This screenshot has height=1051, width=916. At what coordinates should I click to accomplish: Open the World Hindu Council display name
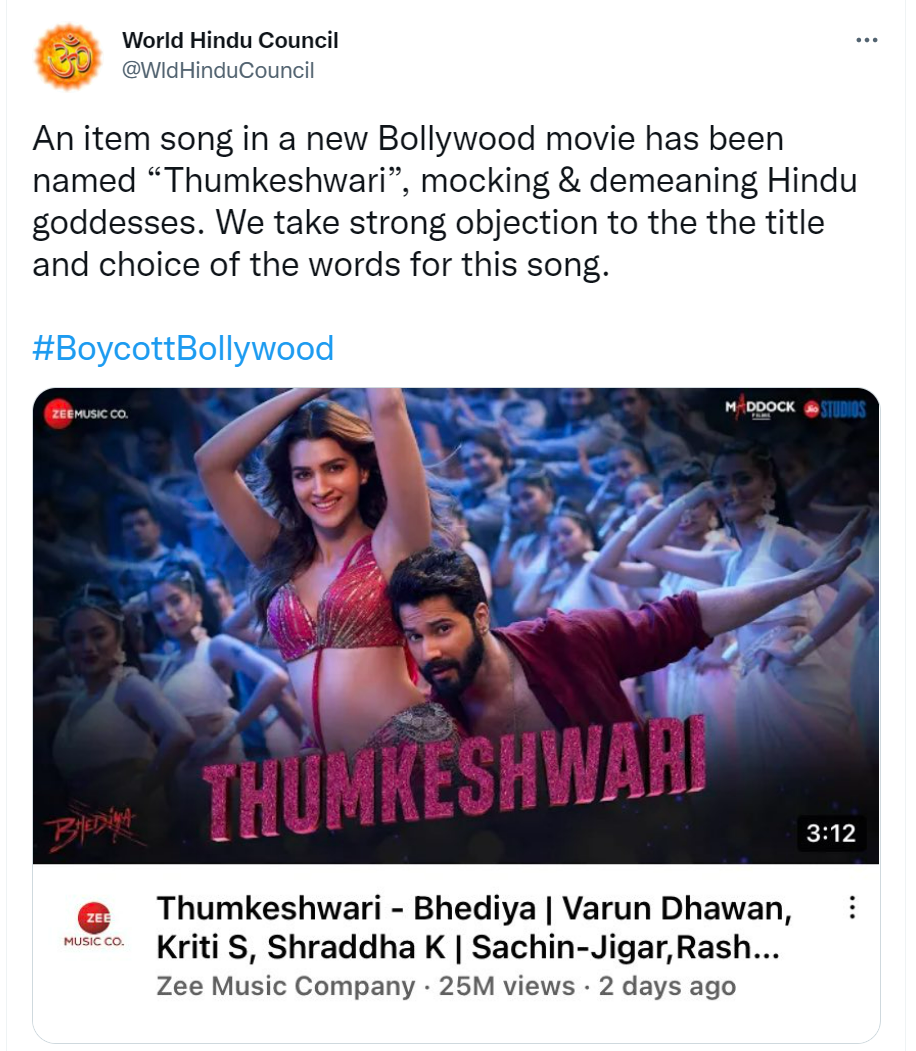(x=230, y=40)
